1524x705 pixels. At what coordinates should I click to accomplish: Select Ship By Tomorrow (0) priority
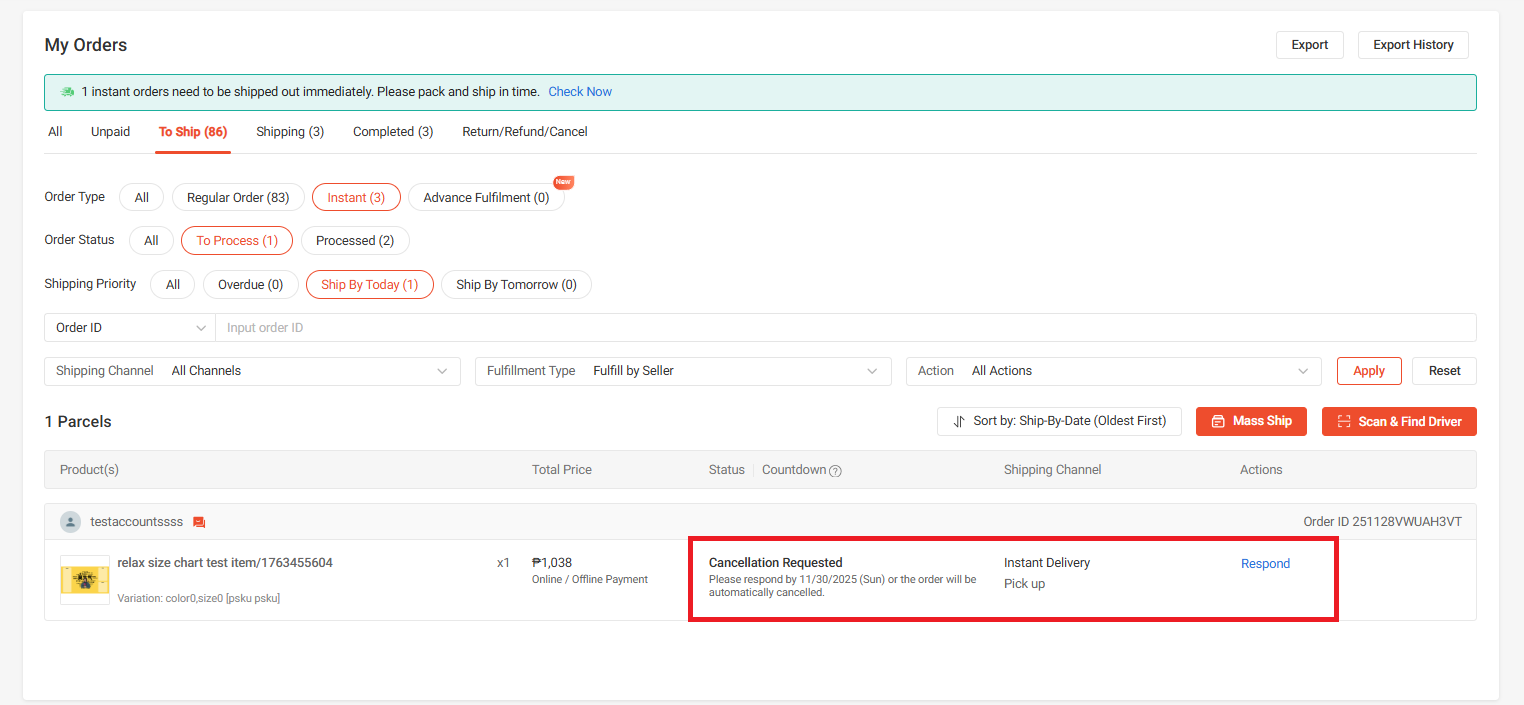pos(516,285)
